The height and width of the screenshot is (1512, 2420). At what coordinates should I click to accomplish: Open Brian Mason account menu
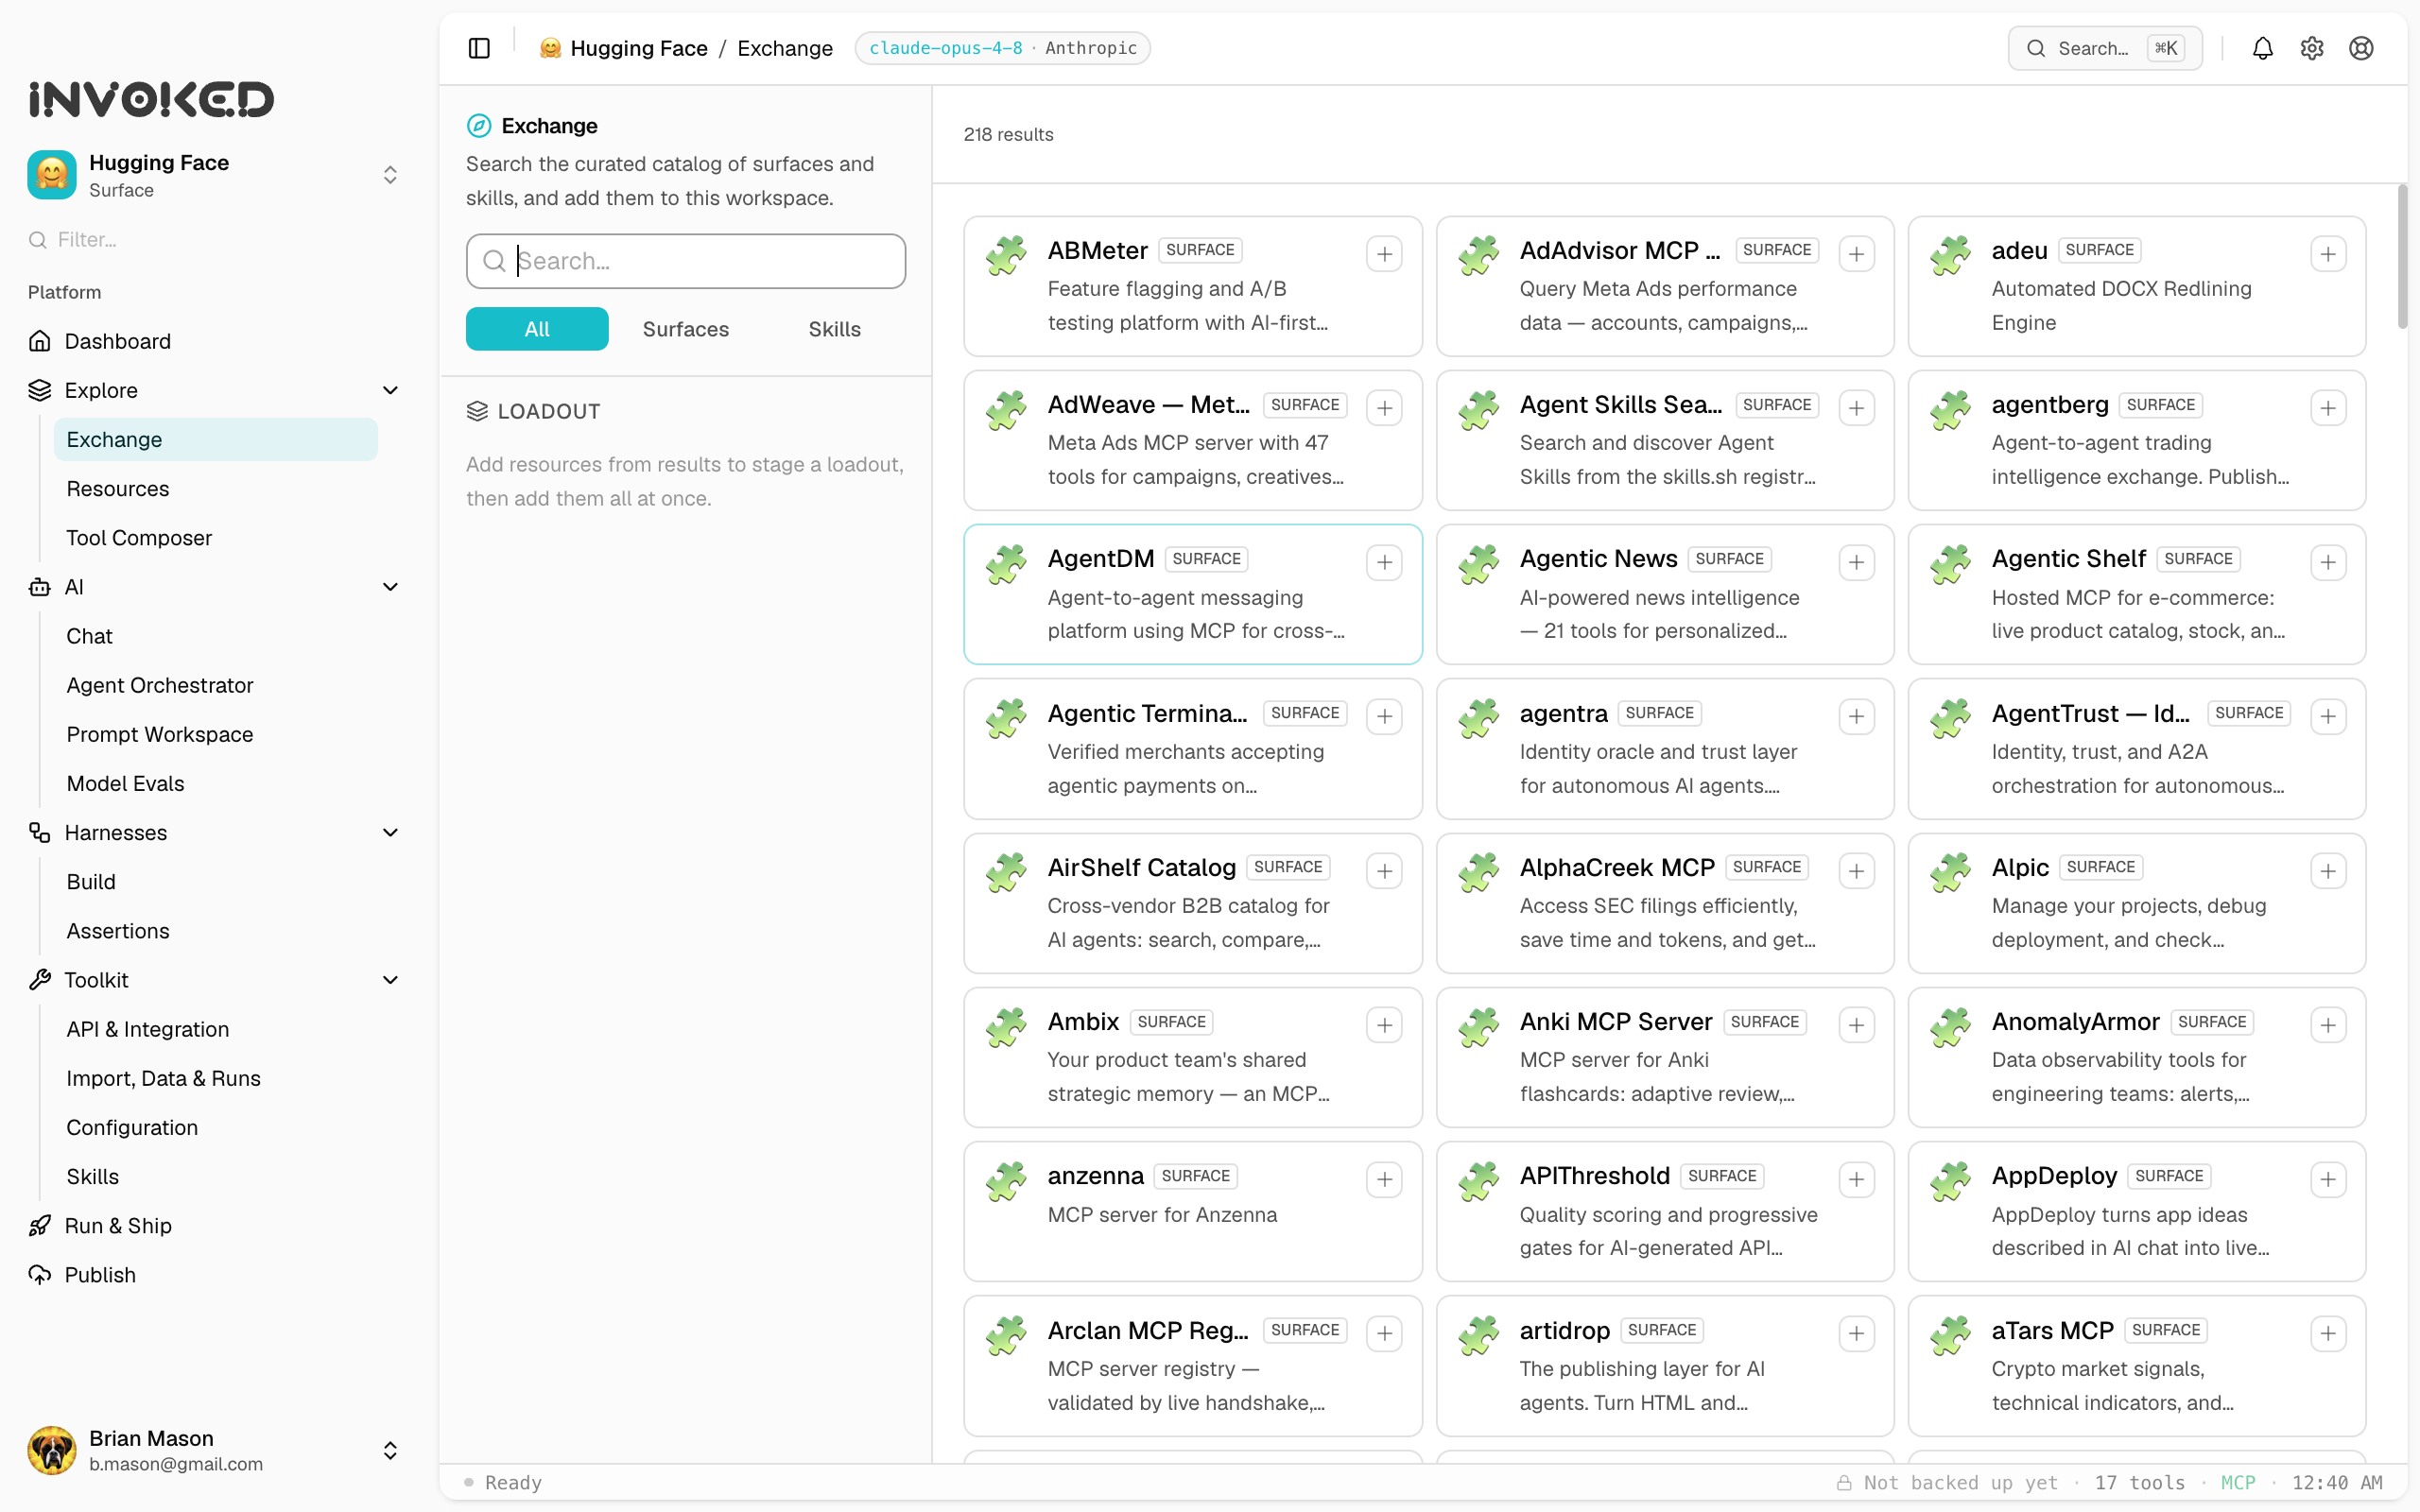214,1450
